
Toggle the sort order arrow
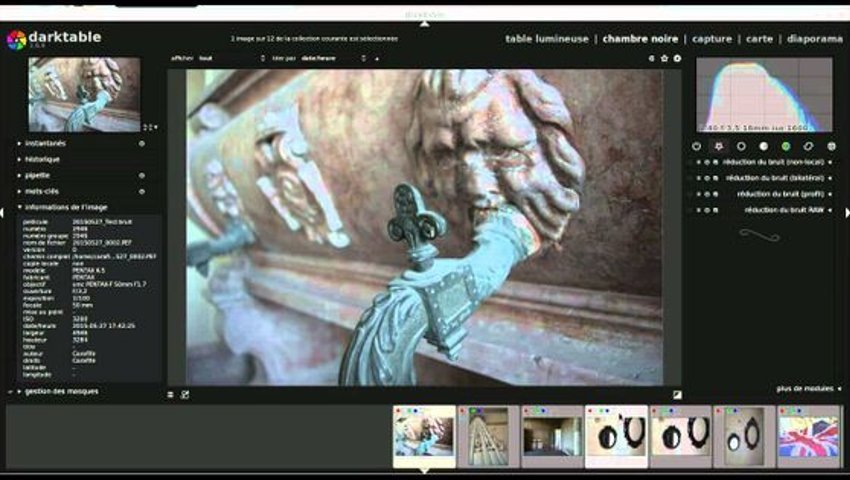click(377, 58)
